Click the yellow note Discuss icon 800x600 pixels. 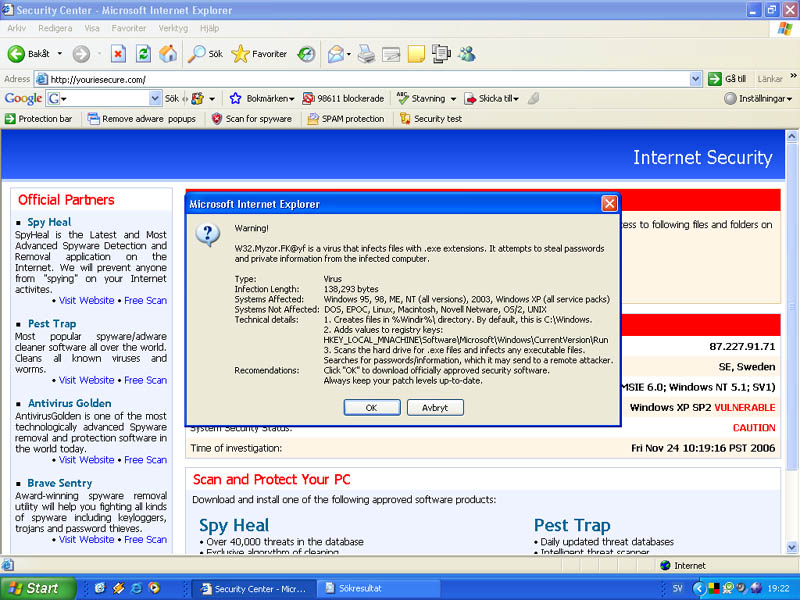point(416,54)
